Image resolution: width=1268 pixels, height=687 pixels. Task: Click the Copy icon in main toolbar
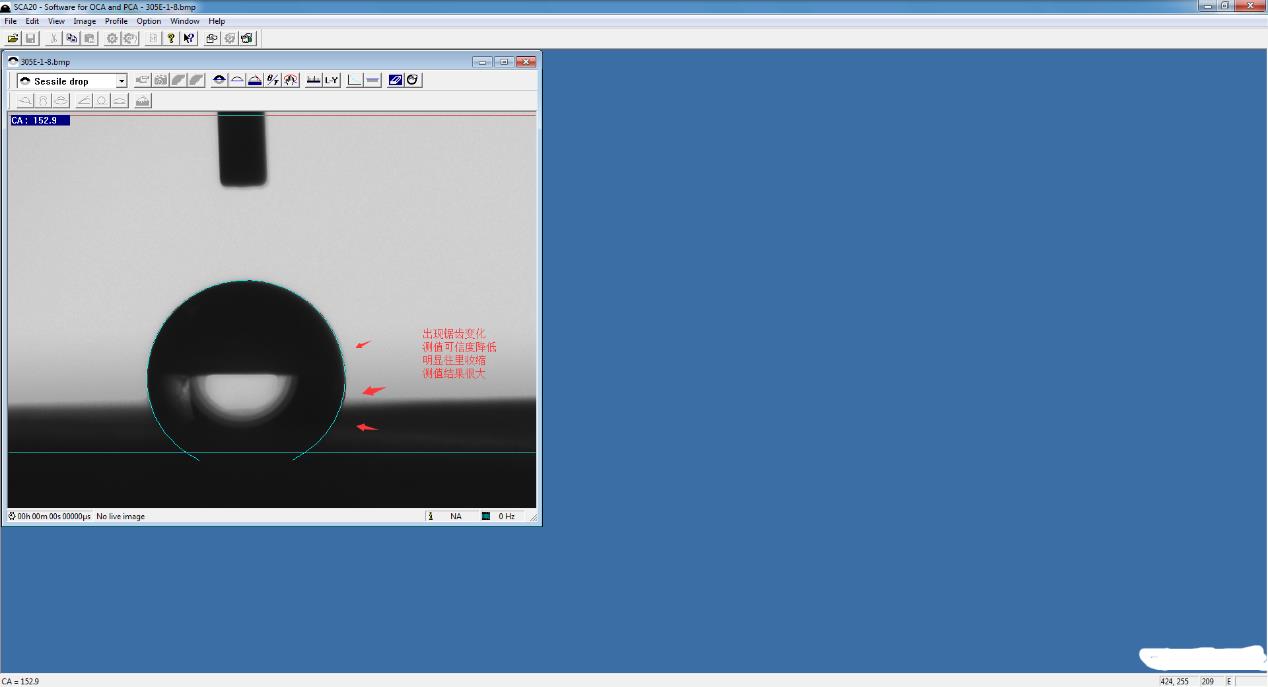[x=72, y=38]
